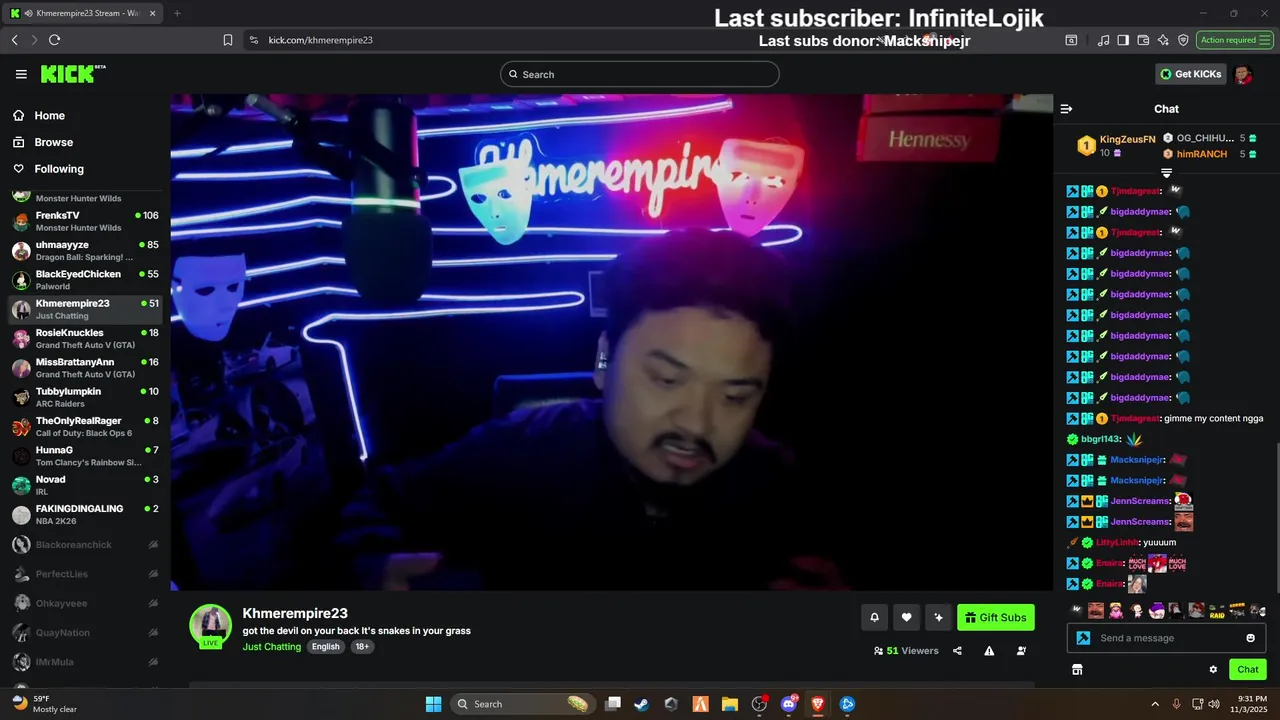Click the LittyLinhk username in chat
The width and height of the screenshot is (1280, 720).
[1117, 543]
